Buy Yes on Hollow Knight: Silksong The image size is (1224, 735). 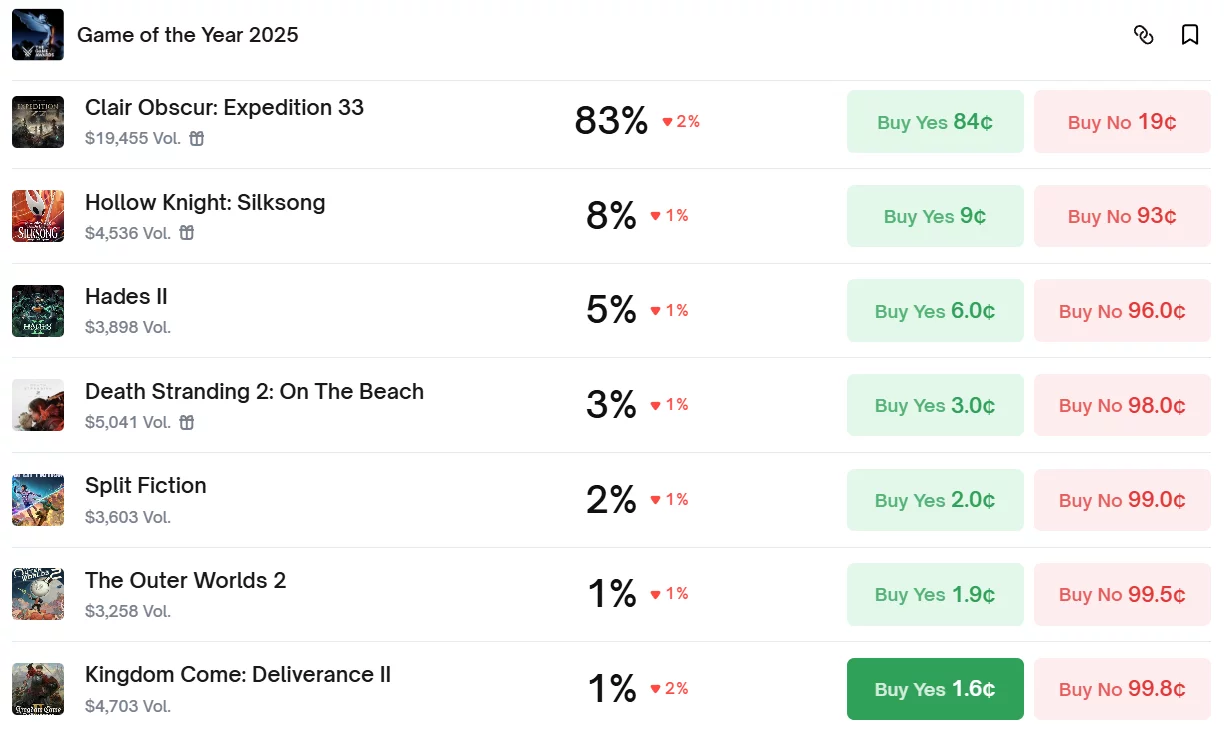coord(935,216)
